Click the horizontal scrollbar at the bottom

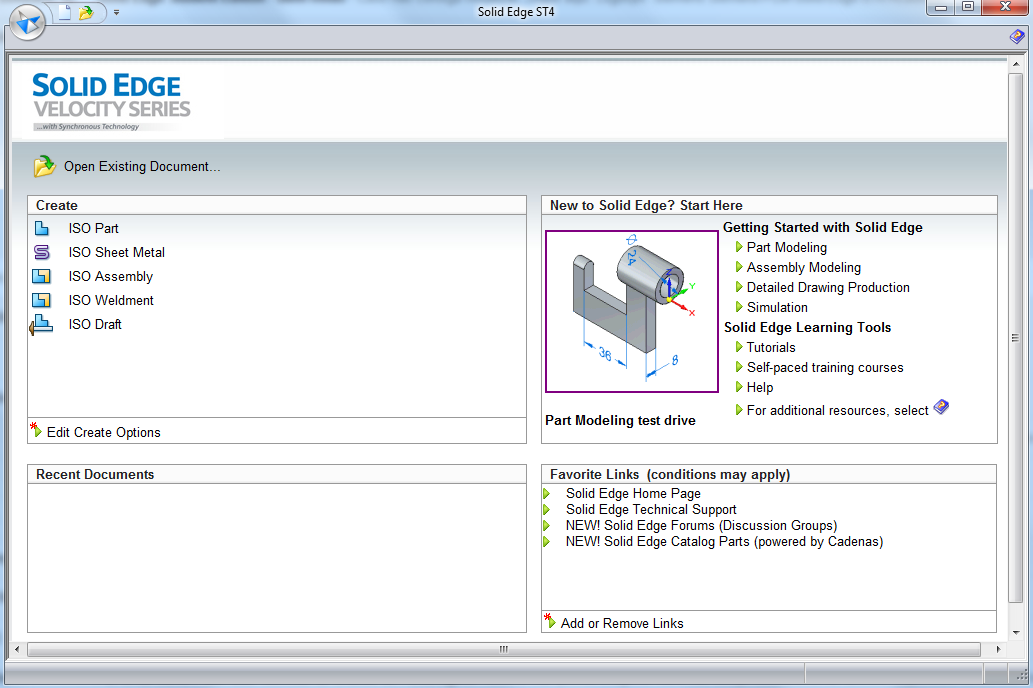pos(504,649)
